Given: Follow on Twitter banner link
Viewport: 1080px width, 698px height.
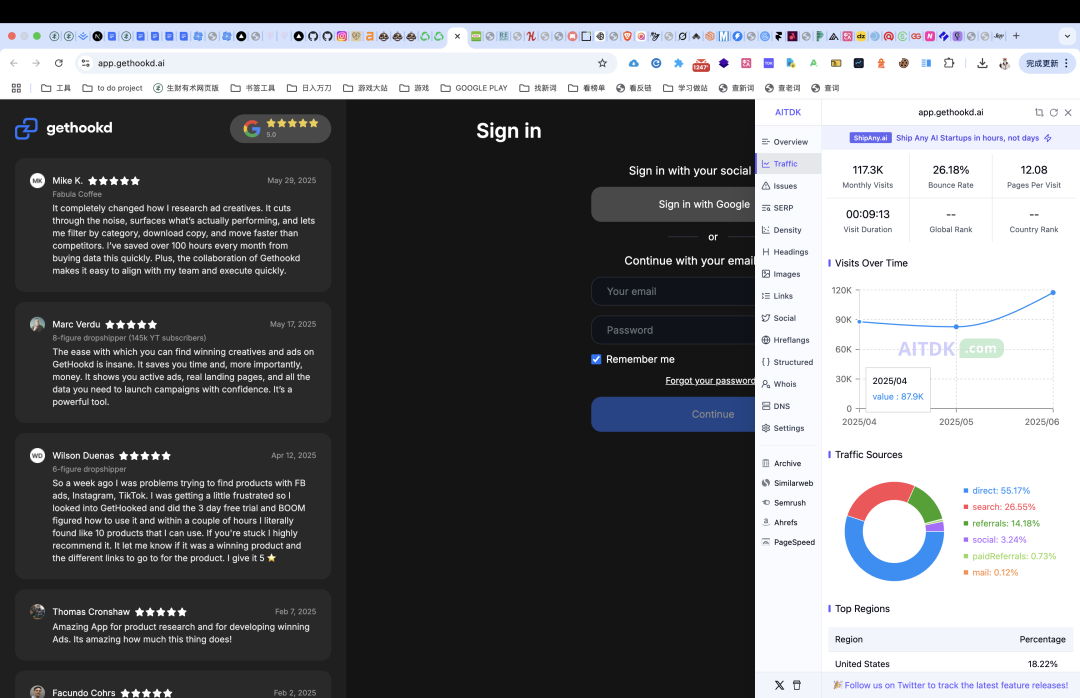Looking at the screenshot, I should click(x=951, y=686).
